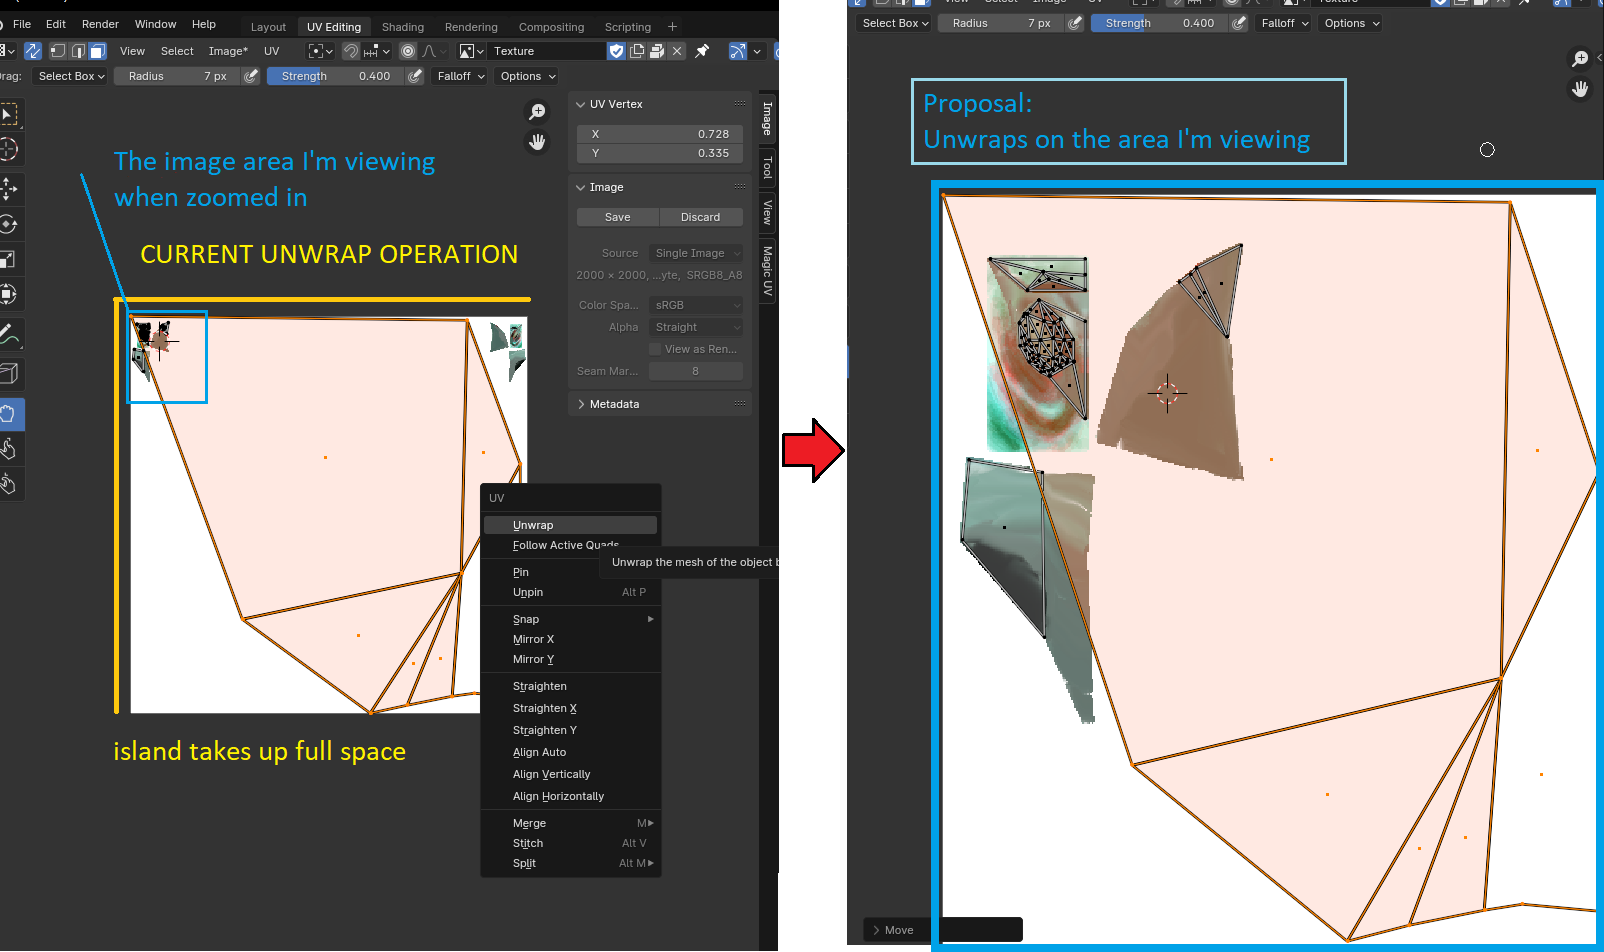Toggle the image pin icon
1604x952 pixels.
702,51
